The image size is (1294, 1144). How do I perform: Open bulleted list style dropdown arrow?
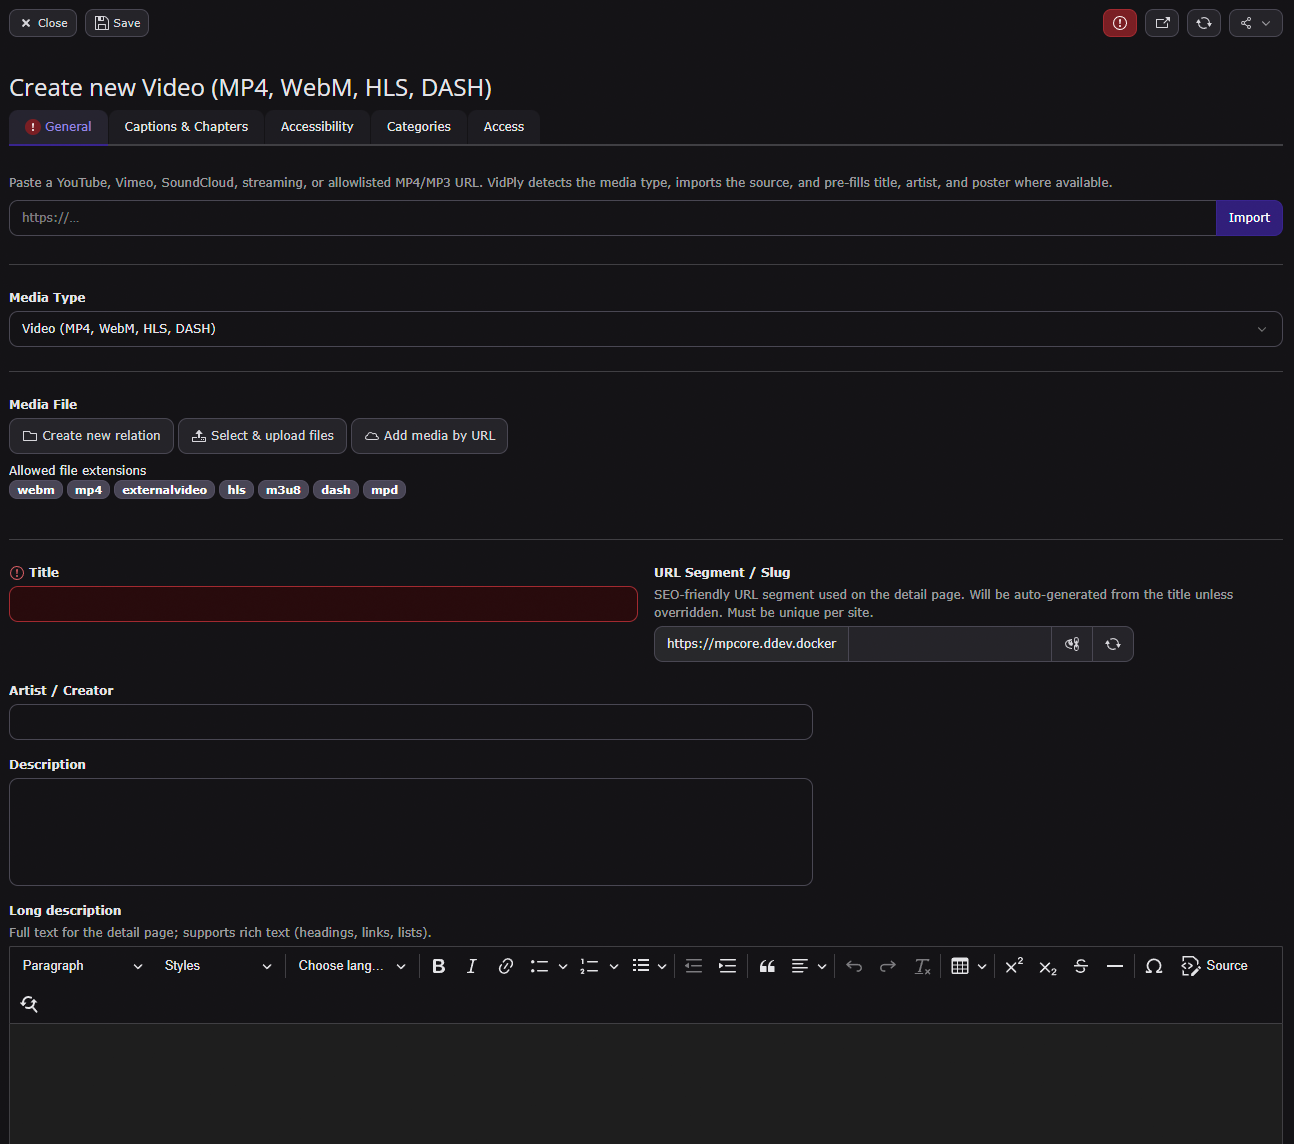click(662, 966)
